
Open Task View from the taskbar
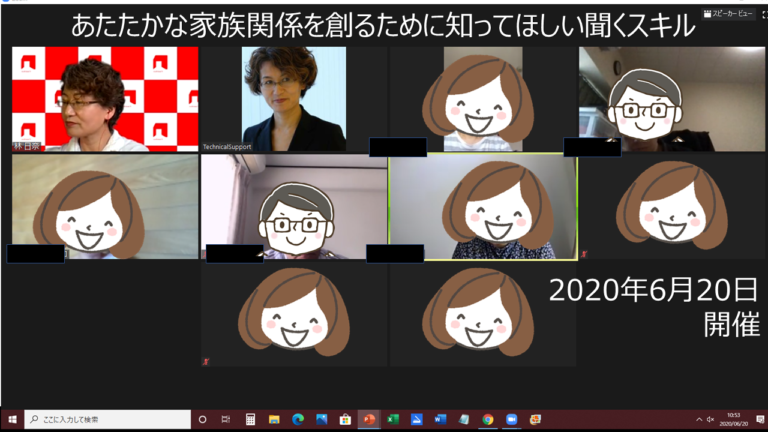(x=226, y=419)
